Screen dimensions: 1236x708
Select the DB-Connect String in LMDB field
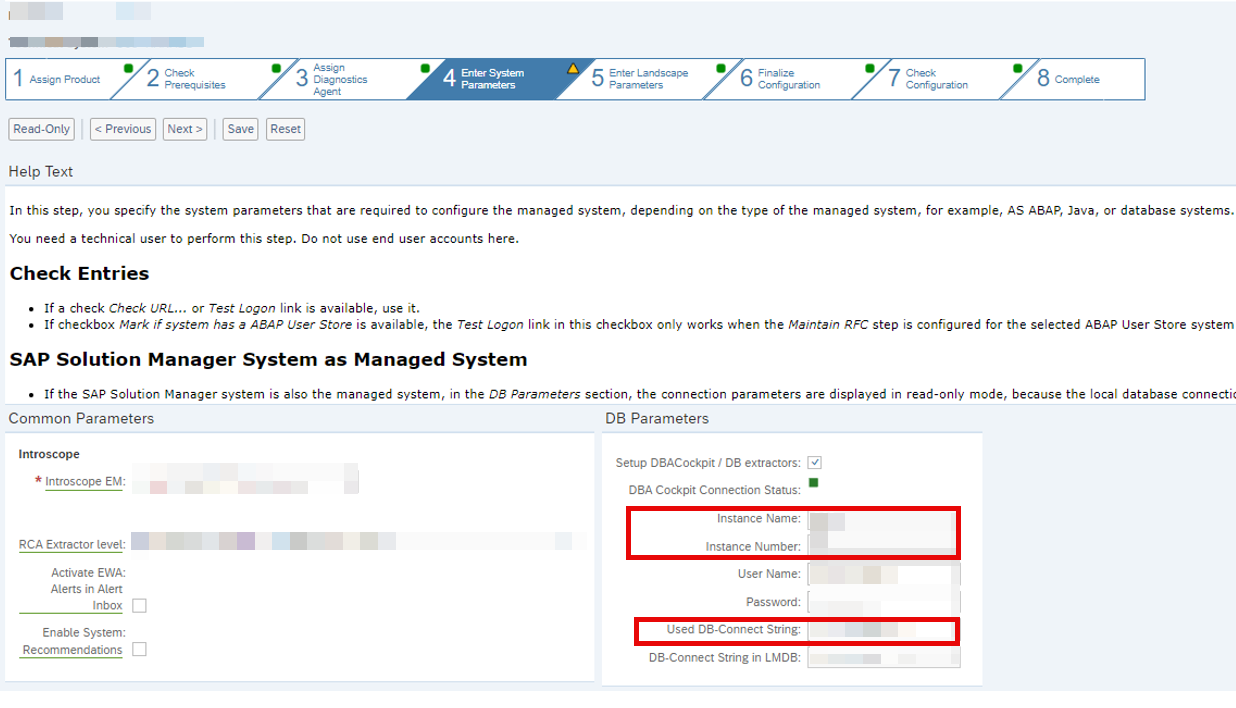[884, 658]
